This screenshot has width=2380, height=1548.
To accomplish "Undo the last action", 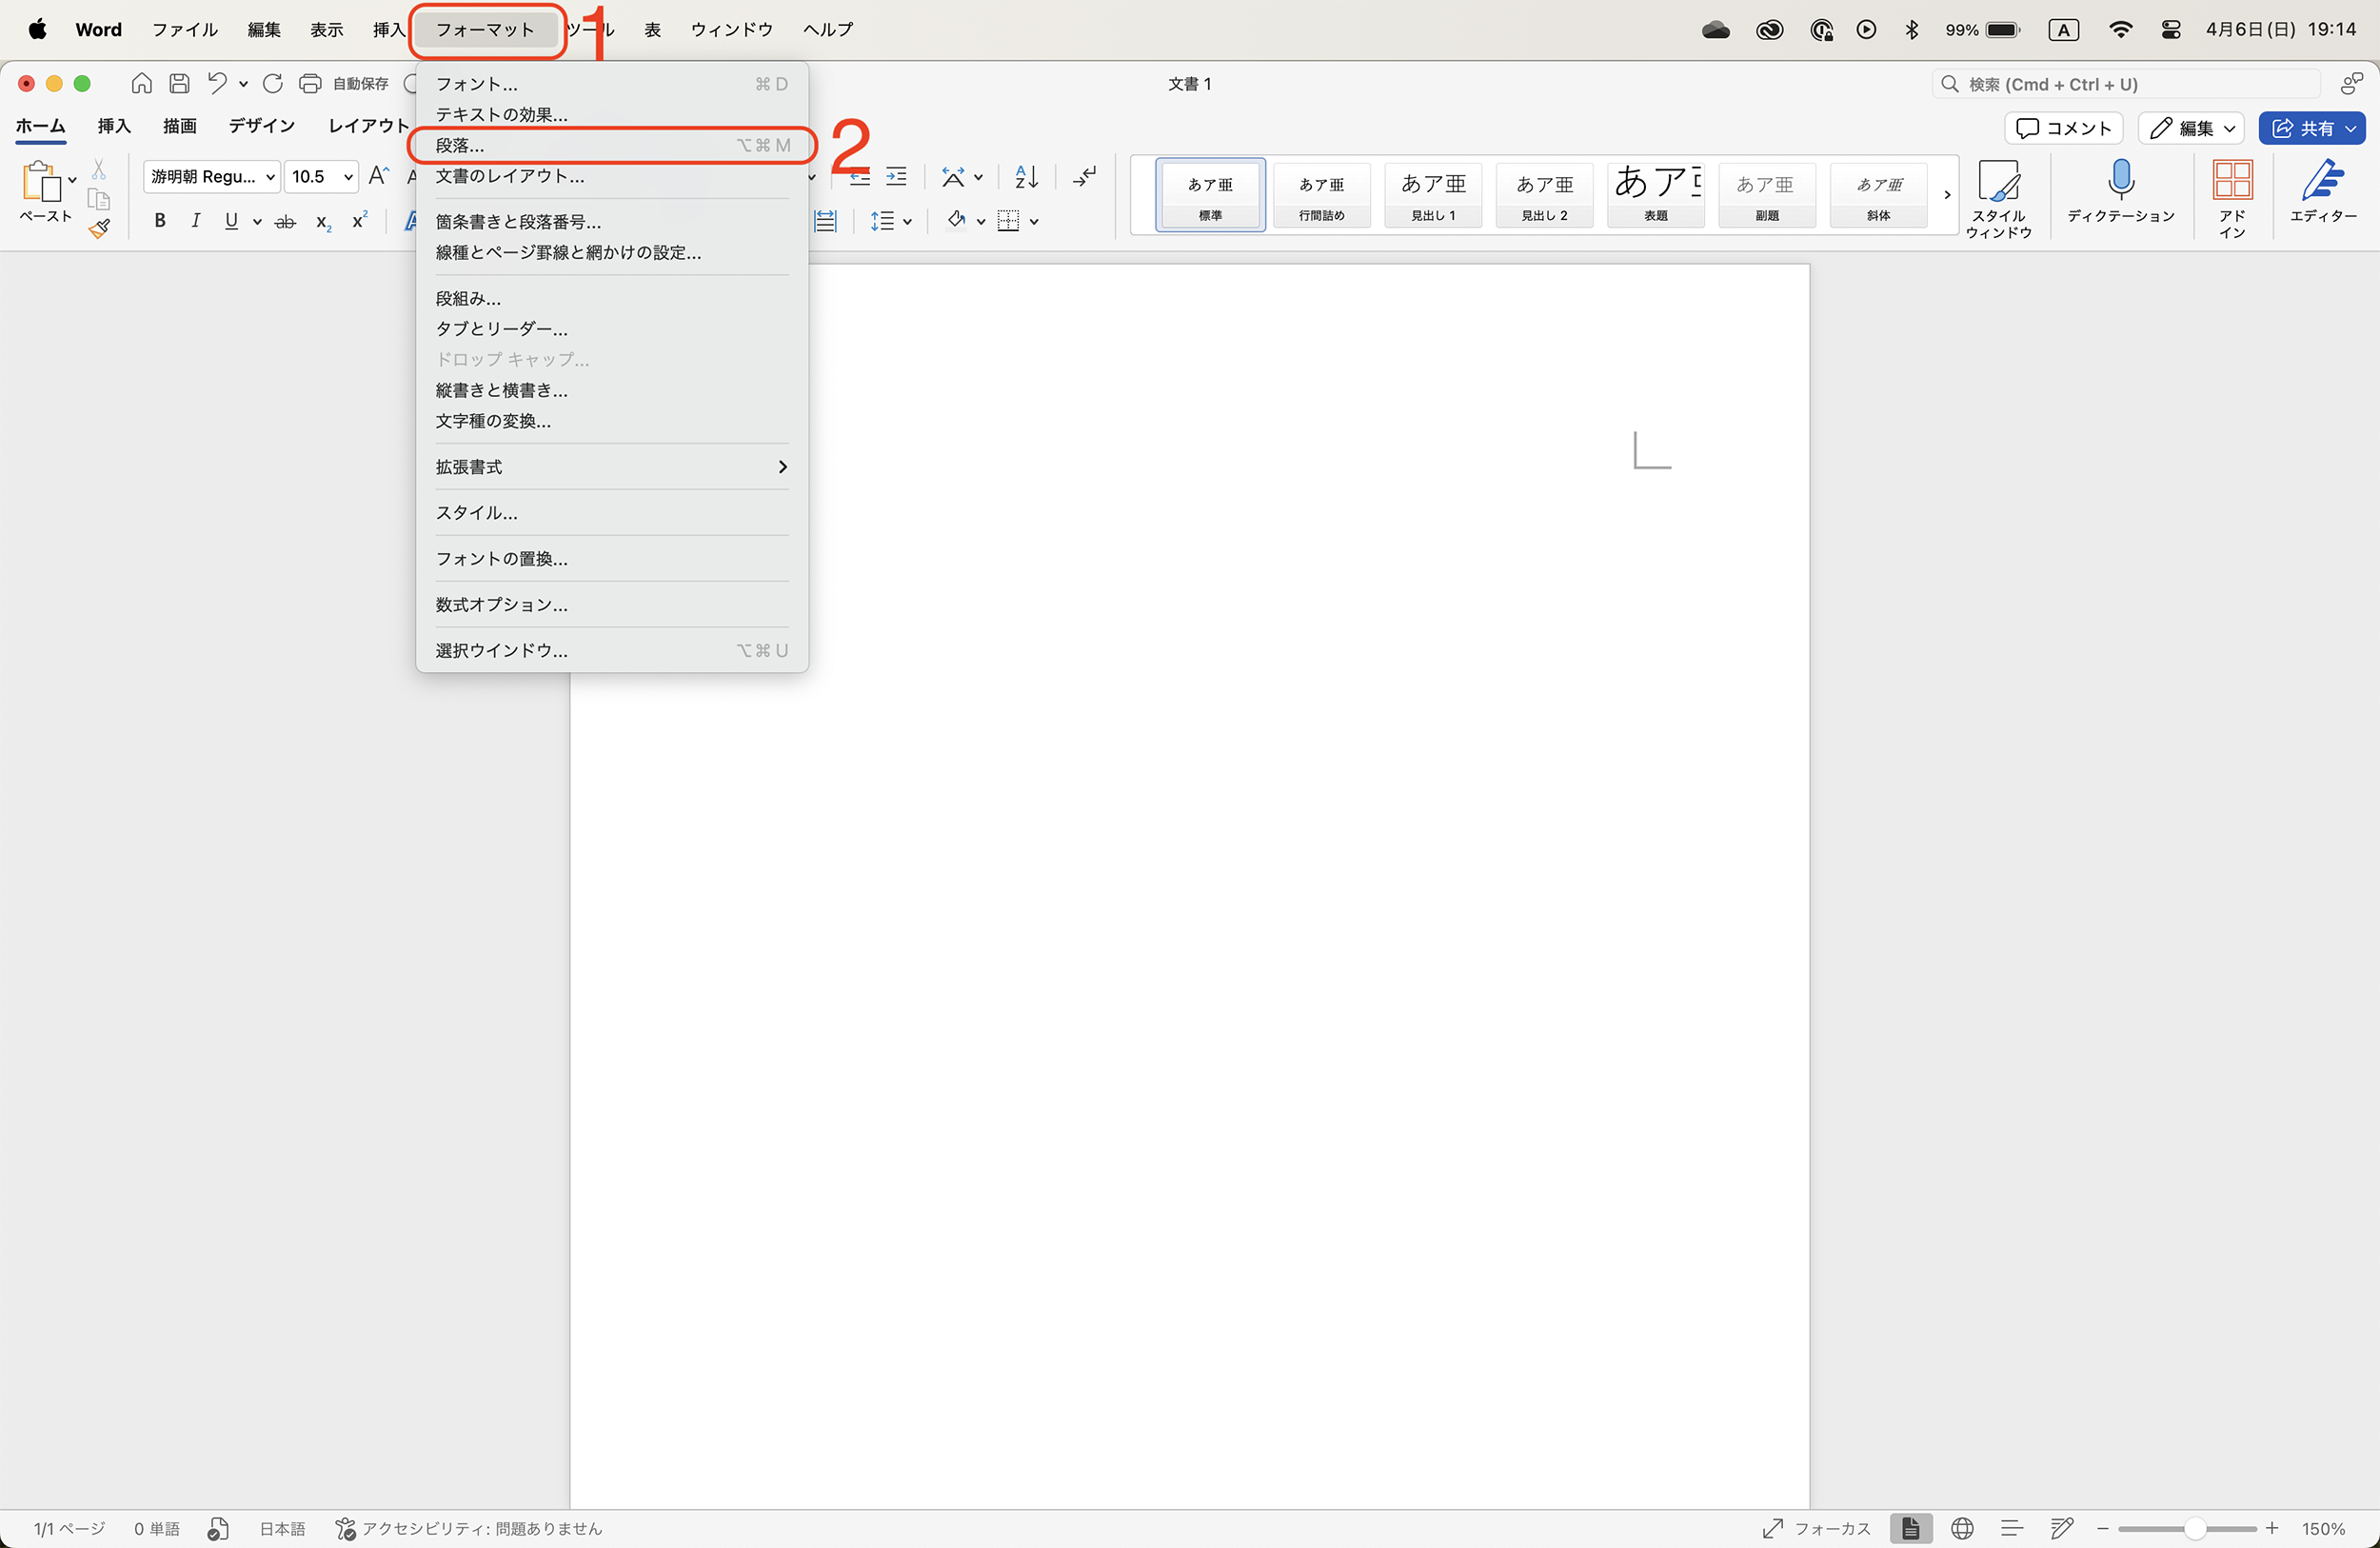I will [216, 84].
